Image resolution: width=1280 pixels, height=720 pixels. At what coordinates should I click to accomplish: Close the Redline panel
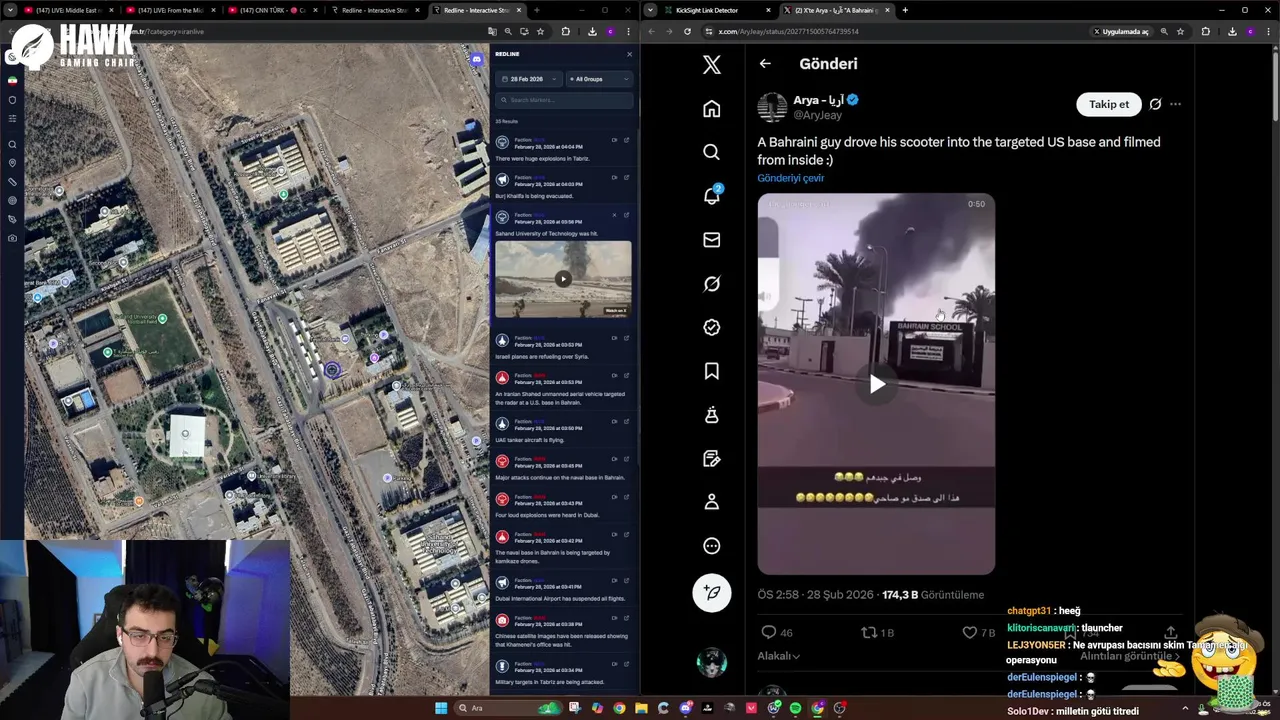point(629,54)
